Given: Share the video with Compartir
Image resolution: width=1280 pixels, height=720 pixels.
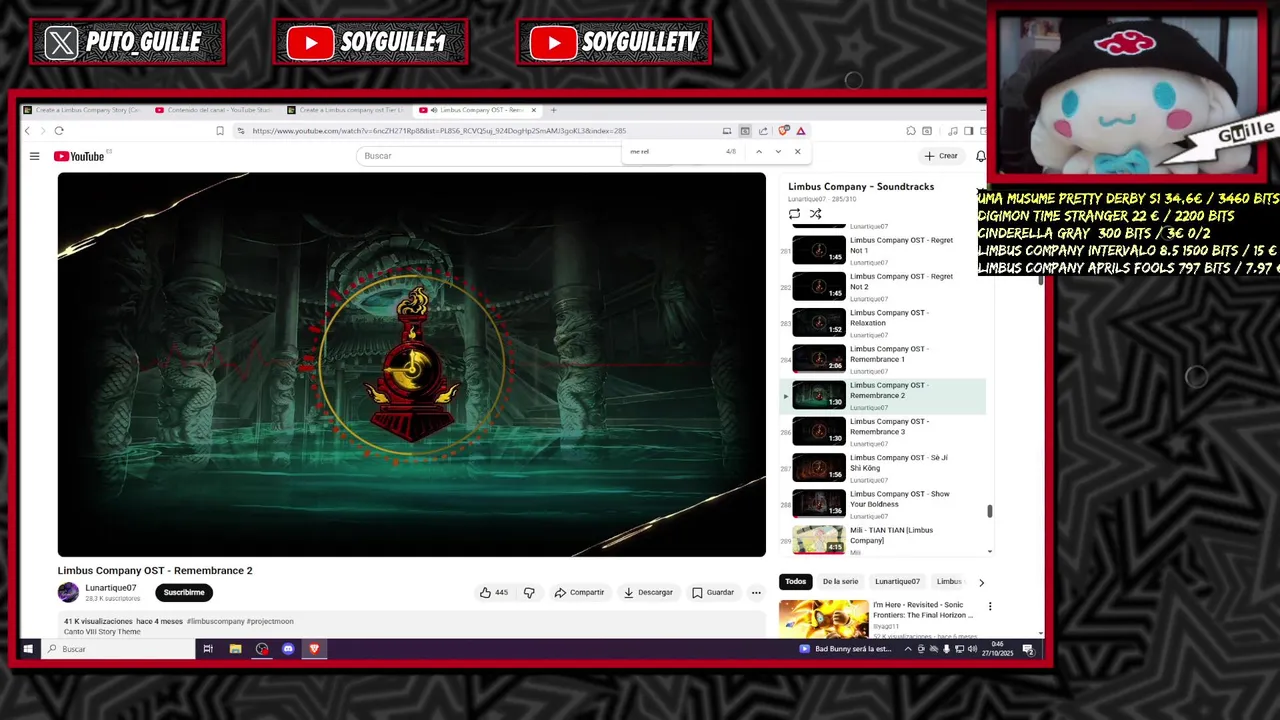Looking at the screenshot, I should (x=579, y=592).
